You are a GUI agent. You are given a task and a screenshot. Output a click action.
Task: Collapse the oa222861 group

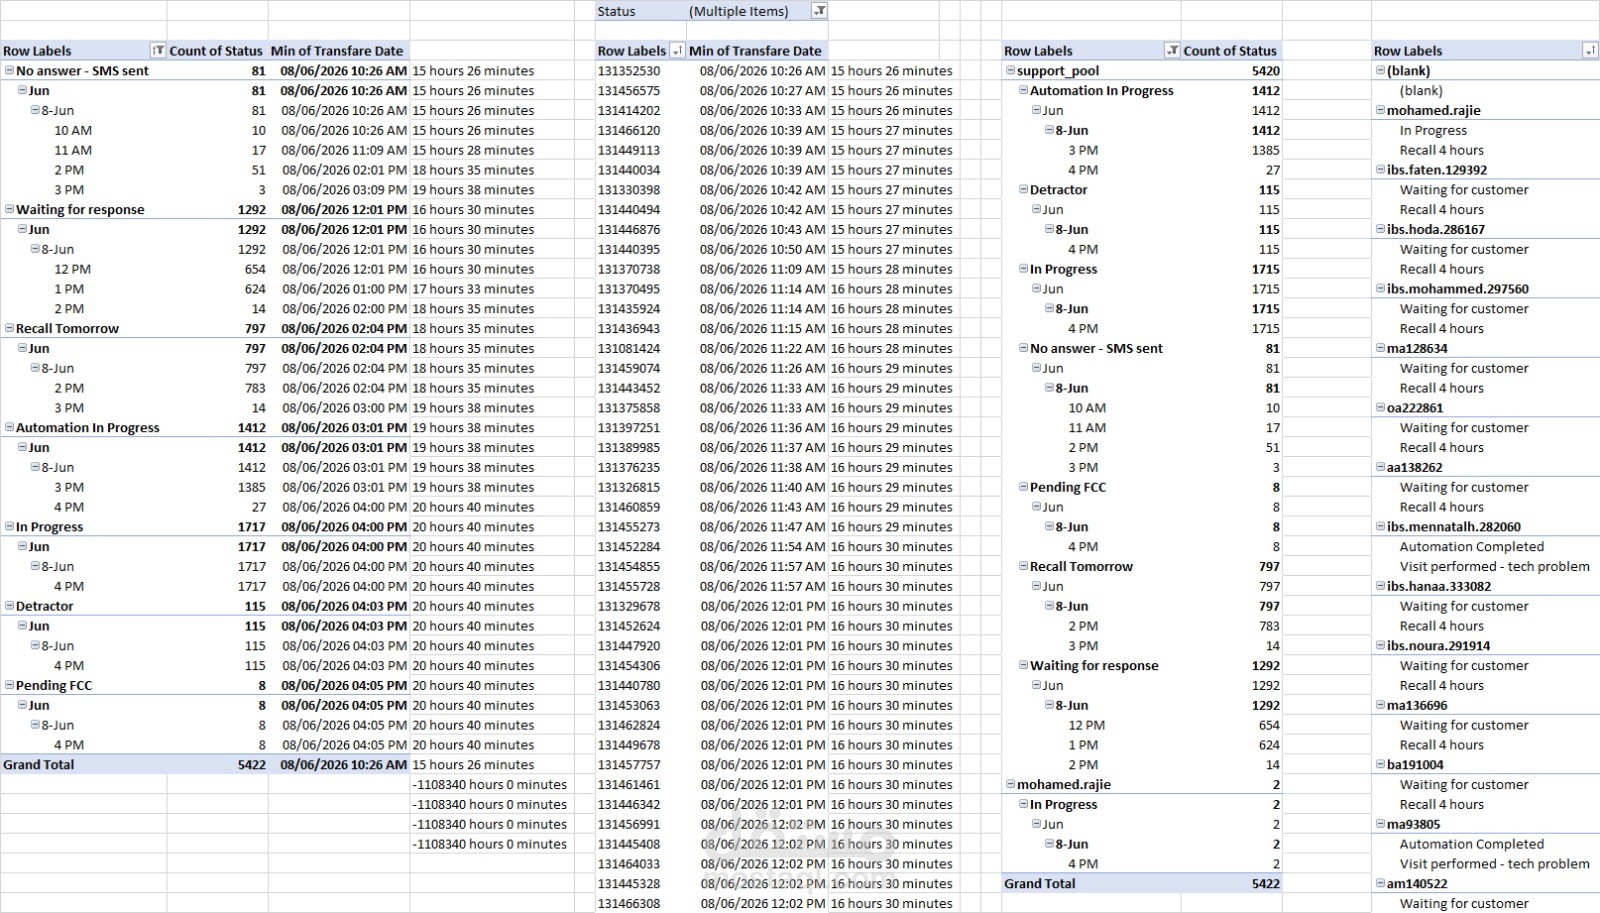click(1380, 407)
